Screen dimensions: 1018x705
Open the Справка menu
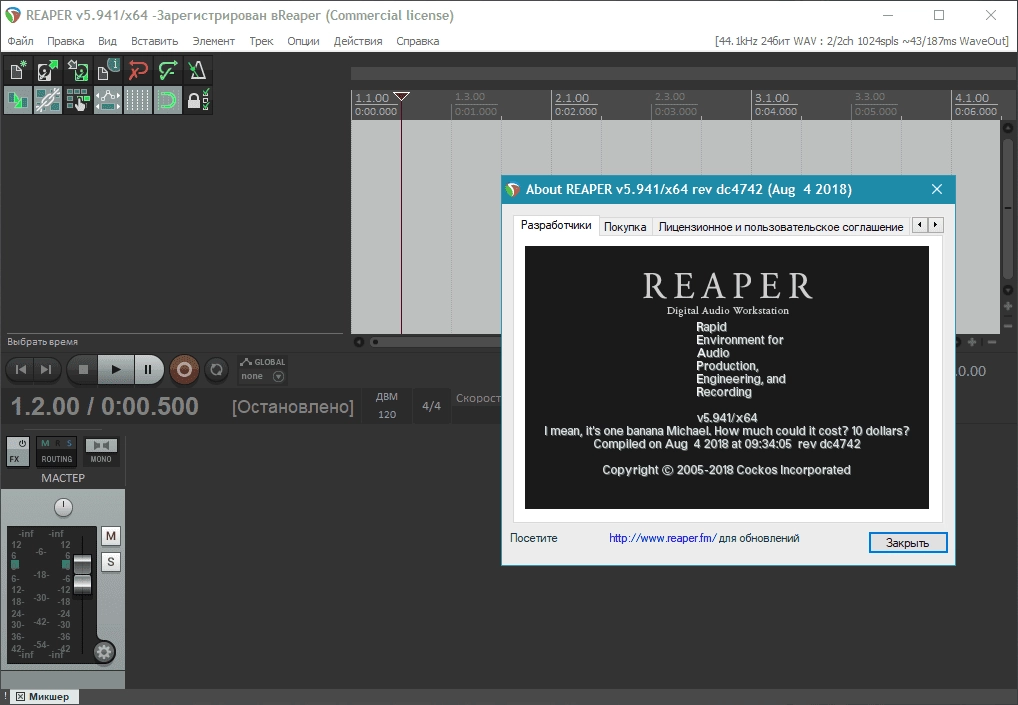pyautogui.click(x=417, y=41)
